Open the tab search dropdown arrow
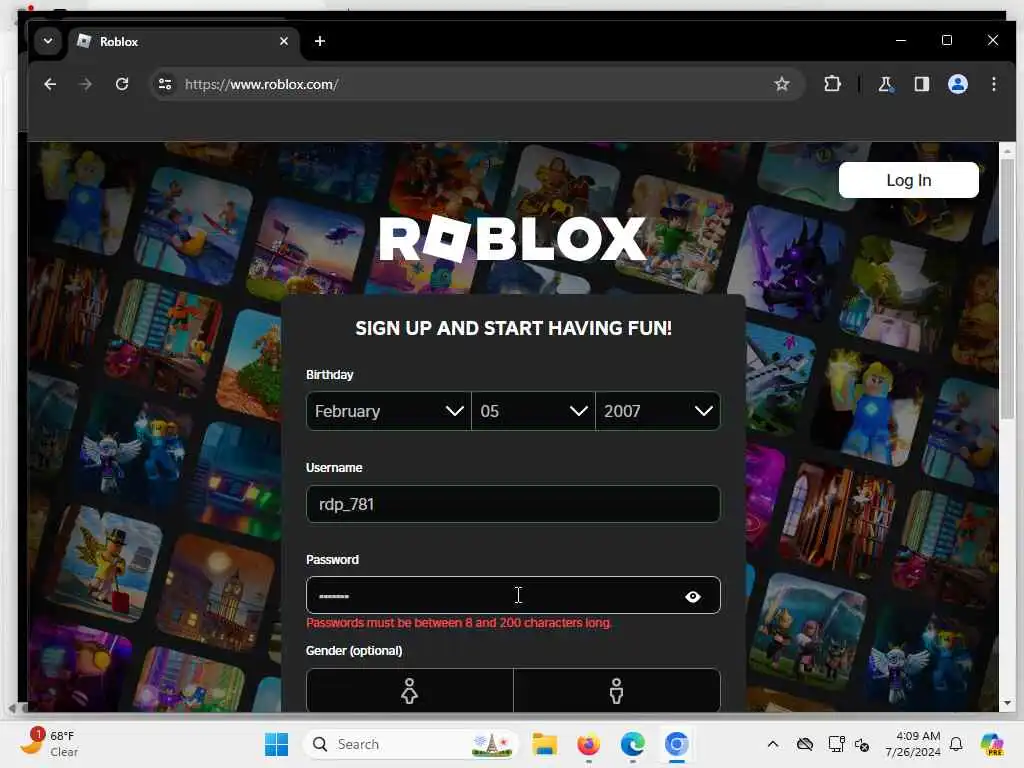This screenshot has height=768, width=1024. tap(48, 41)
